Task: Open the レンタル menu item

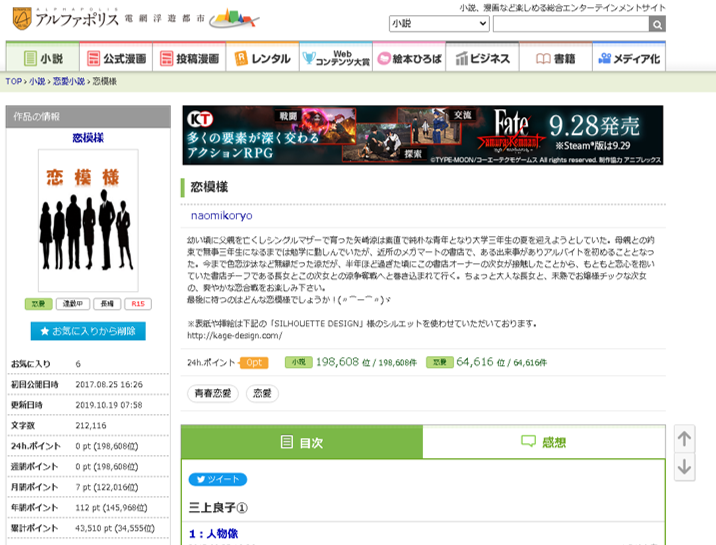Action: (263, 59)
